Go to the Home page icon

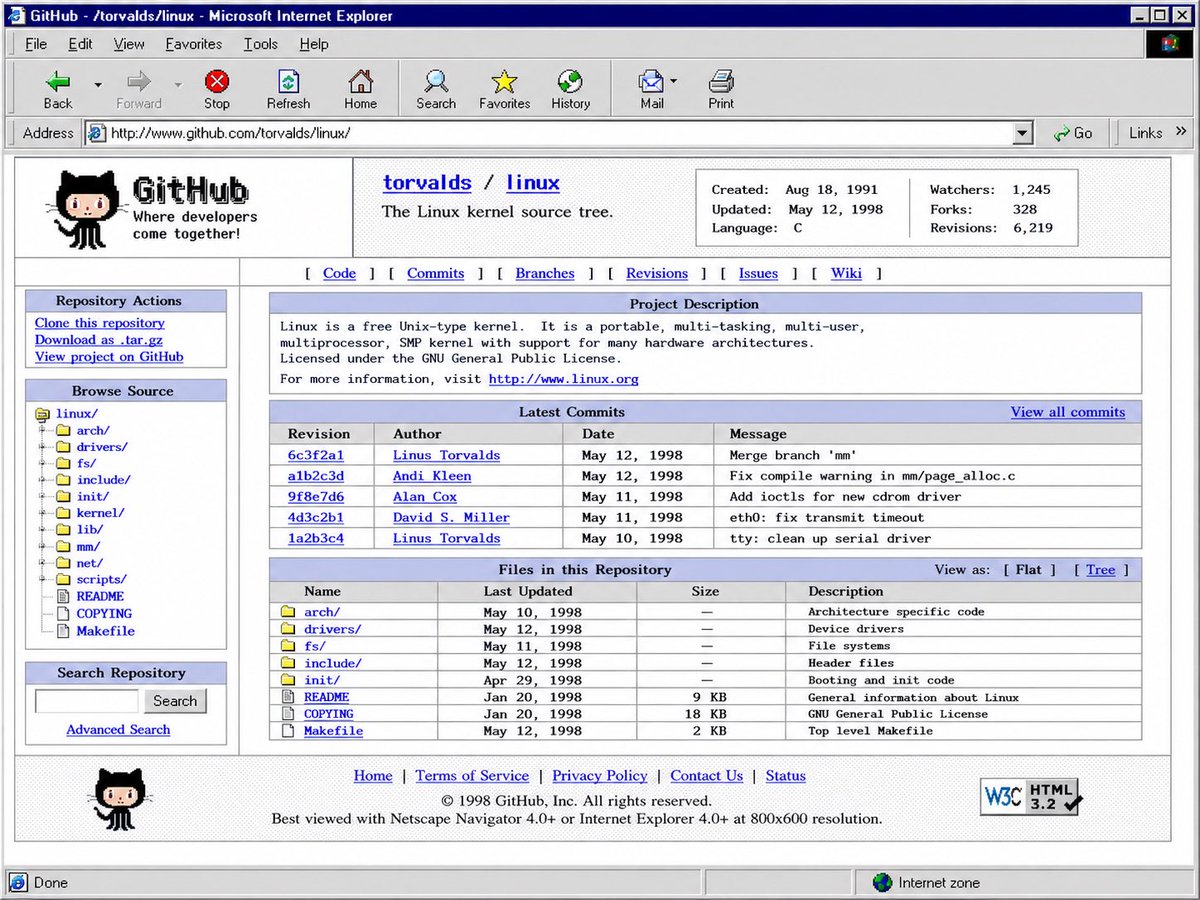coord(360,89)
